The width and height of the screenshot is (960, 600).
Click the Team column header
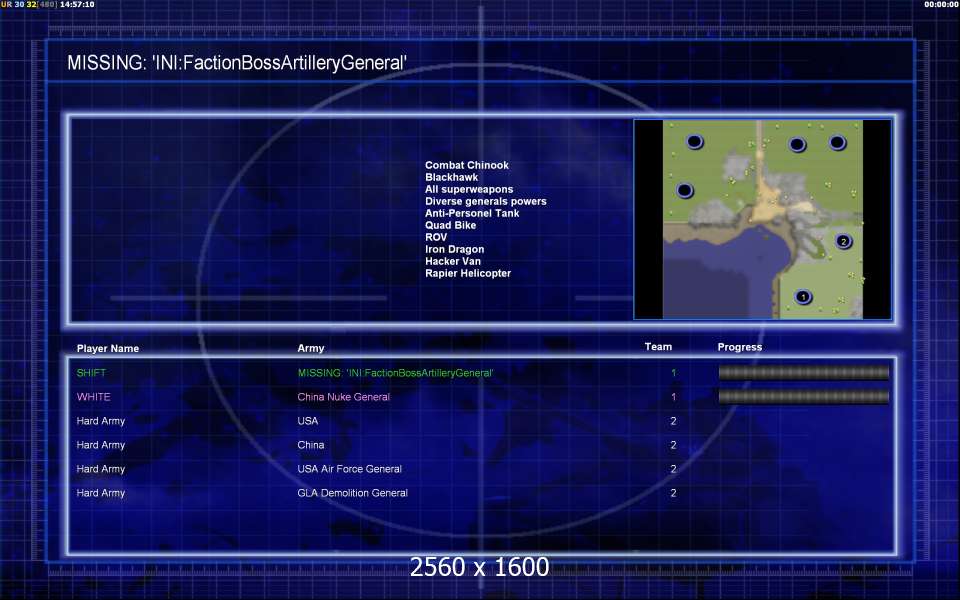pos(658,347)
